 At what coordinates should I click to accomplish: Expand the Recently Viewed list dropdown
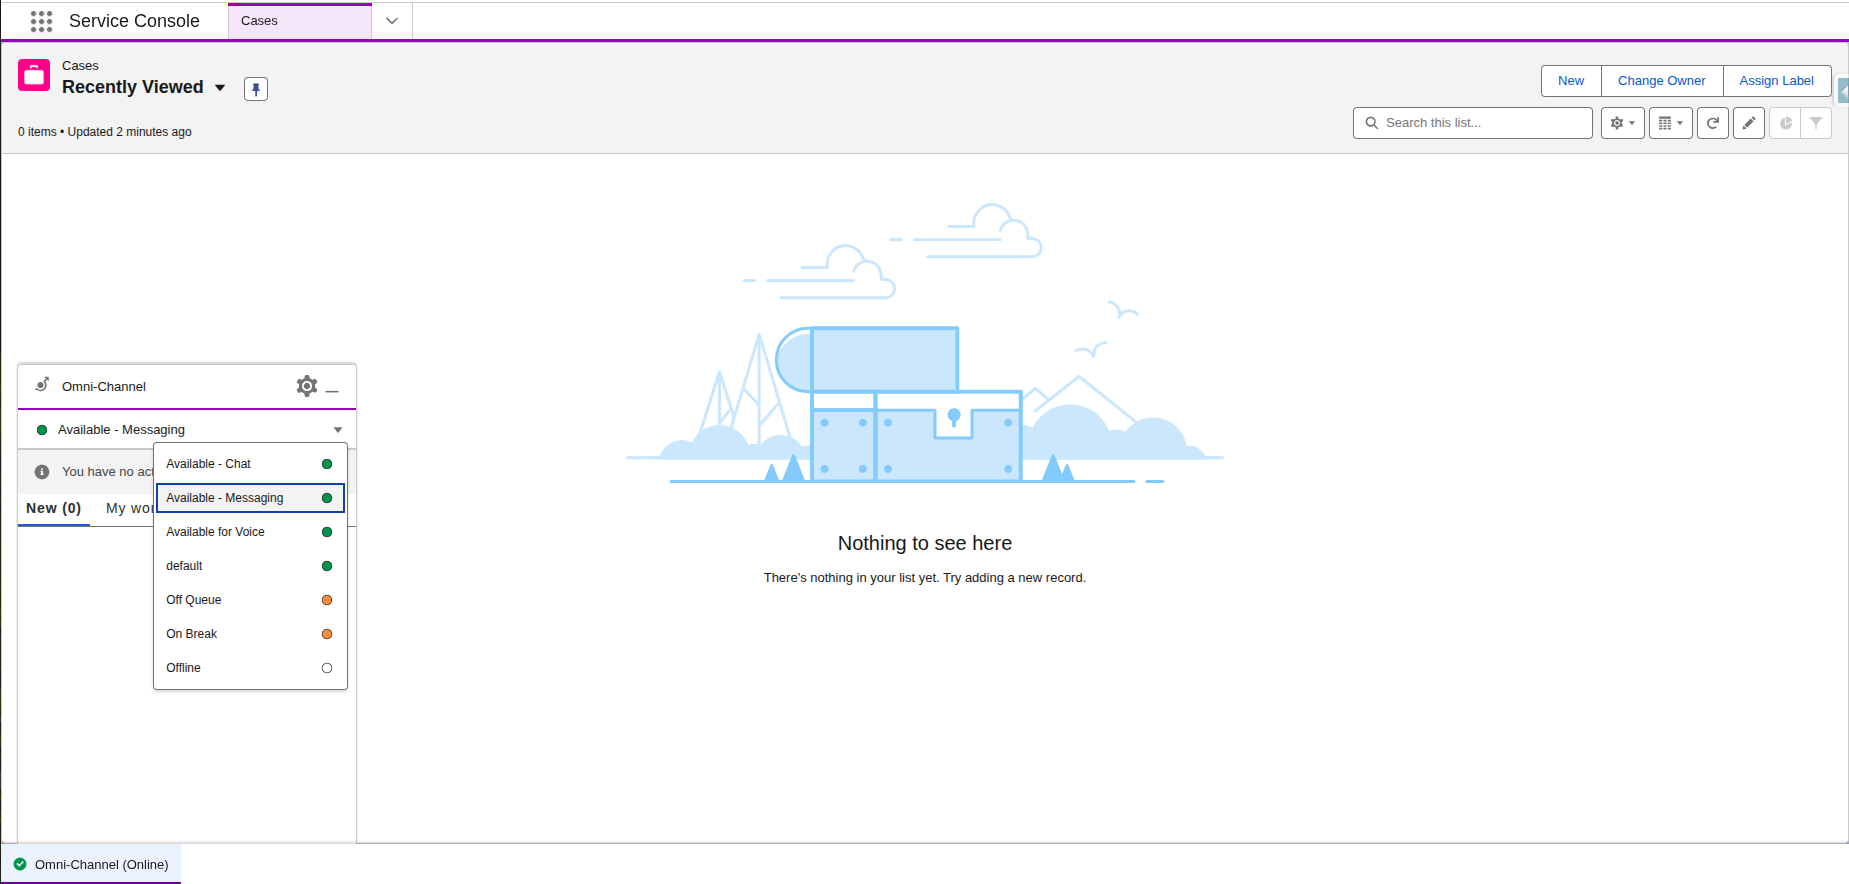coord(220,88)
